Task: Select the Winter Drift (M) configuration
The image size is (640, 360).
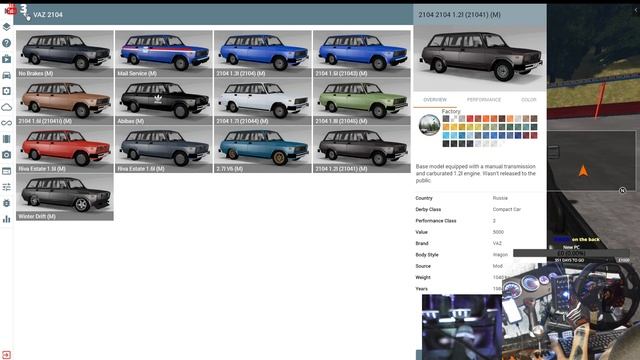Action: (x=65, y=197)
